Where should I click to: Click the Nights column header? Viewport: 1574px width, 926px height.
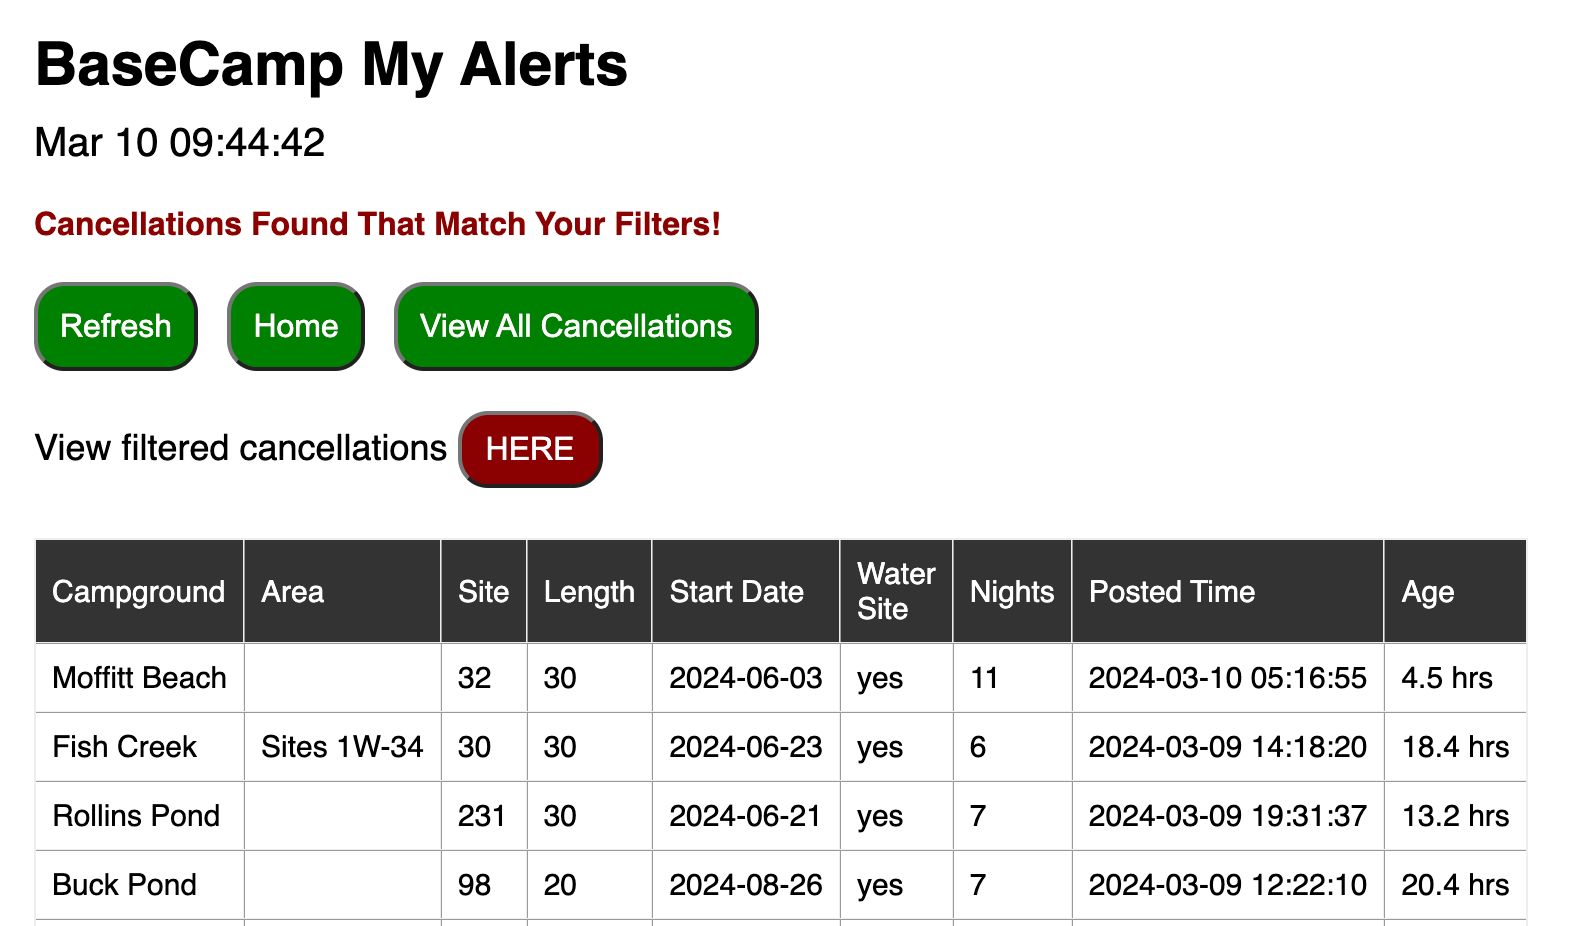coord(1012,591)
